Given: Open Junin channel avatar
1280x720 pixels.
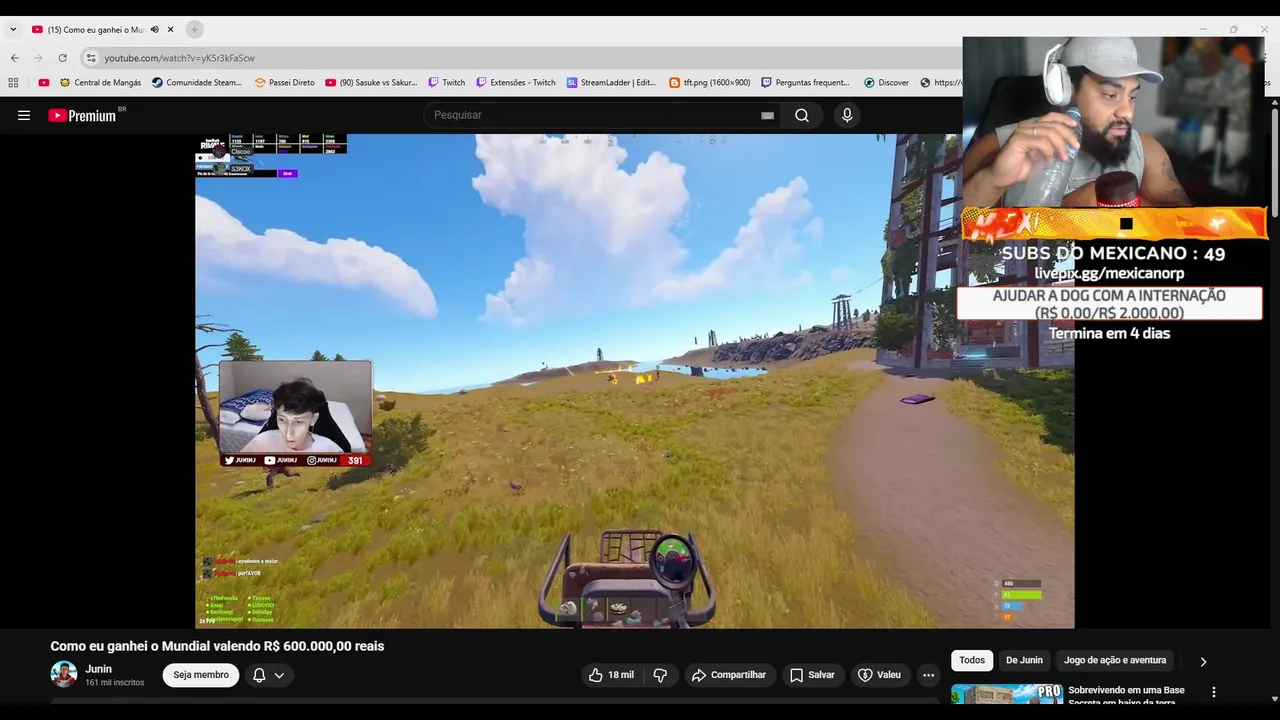Looking at the screenshot, I should tap(64, 674).
